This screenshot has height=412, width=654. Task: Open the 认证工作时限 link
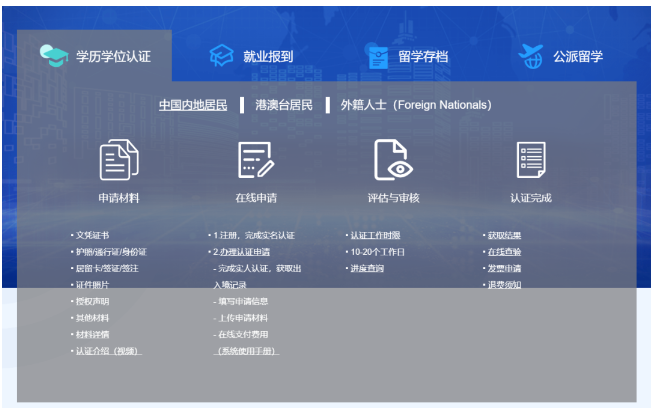(375, 235)
